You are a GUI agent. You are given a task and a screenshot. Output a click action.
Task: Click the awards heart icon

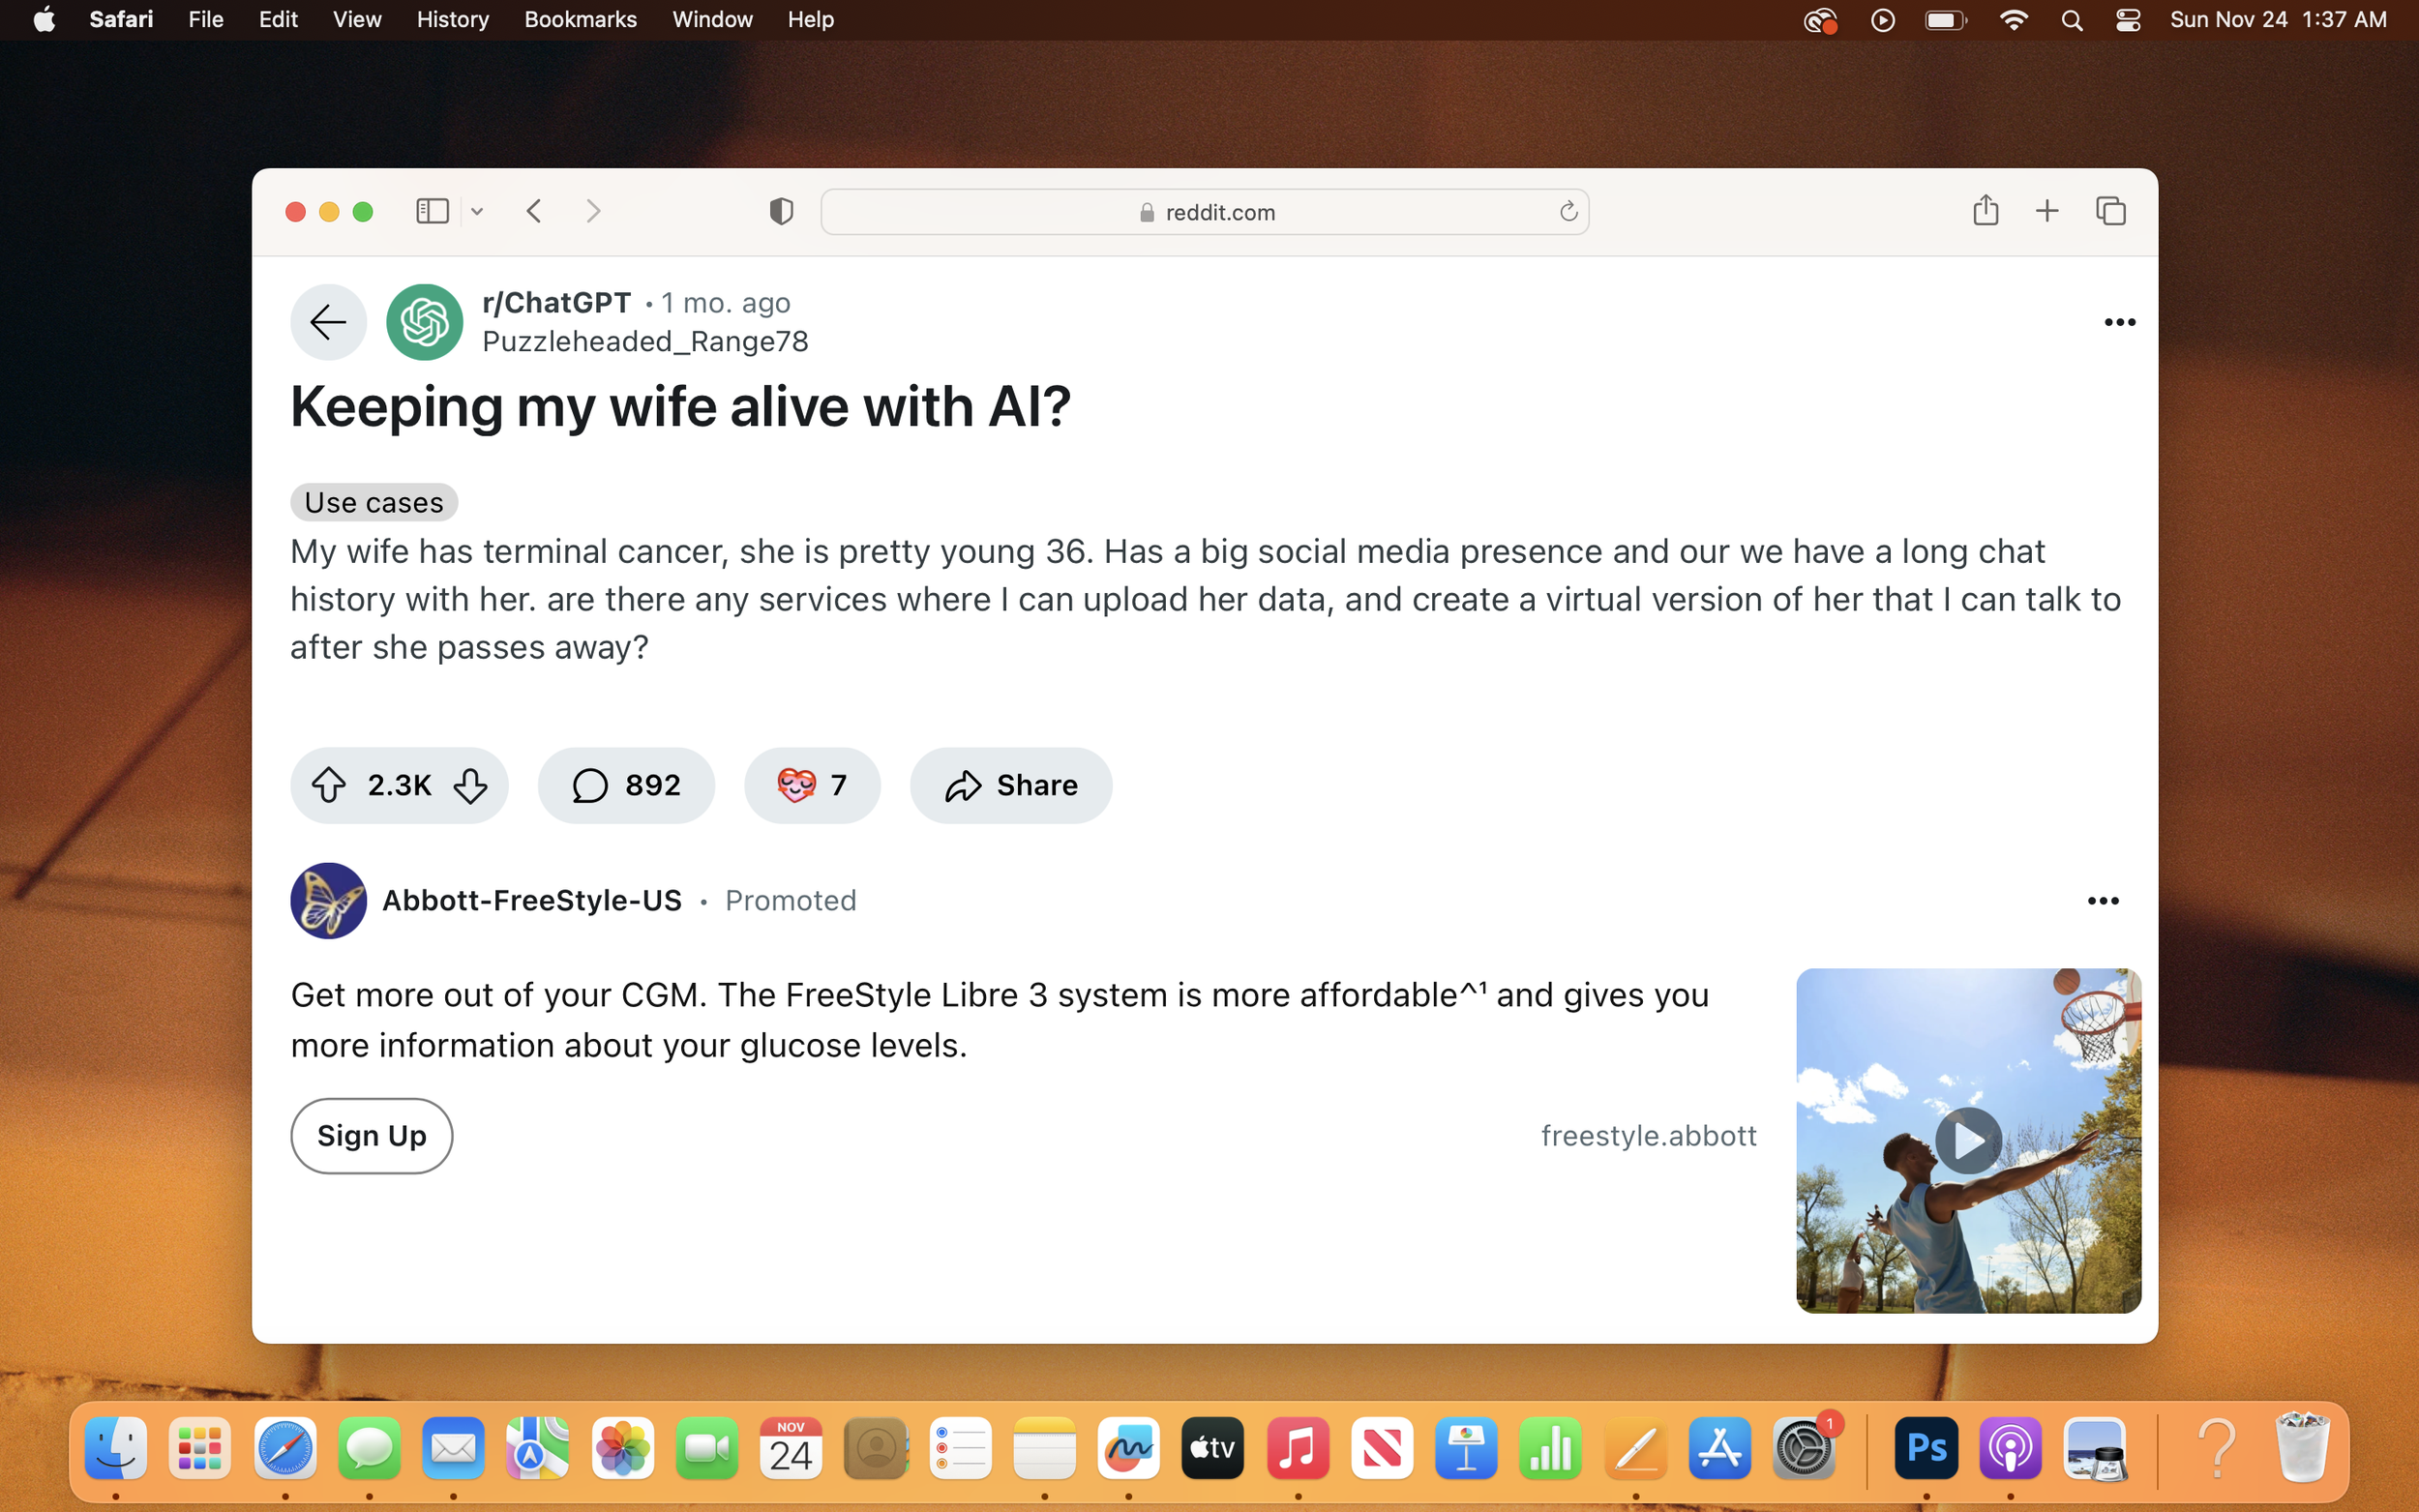tap(796, 785)
